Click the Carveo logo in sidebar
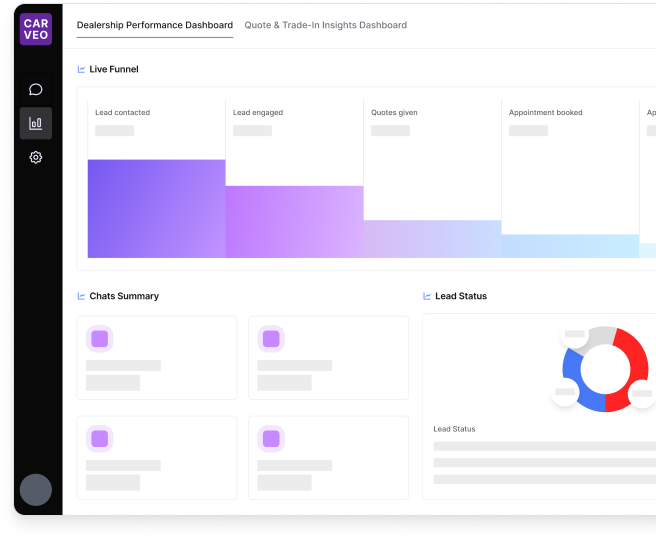The image size is (656, 539). (35, 29)
